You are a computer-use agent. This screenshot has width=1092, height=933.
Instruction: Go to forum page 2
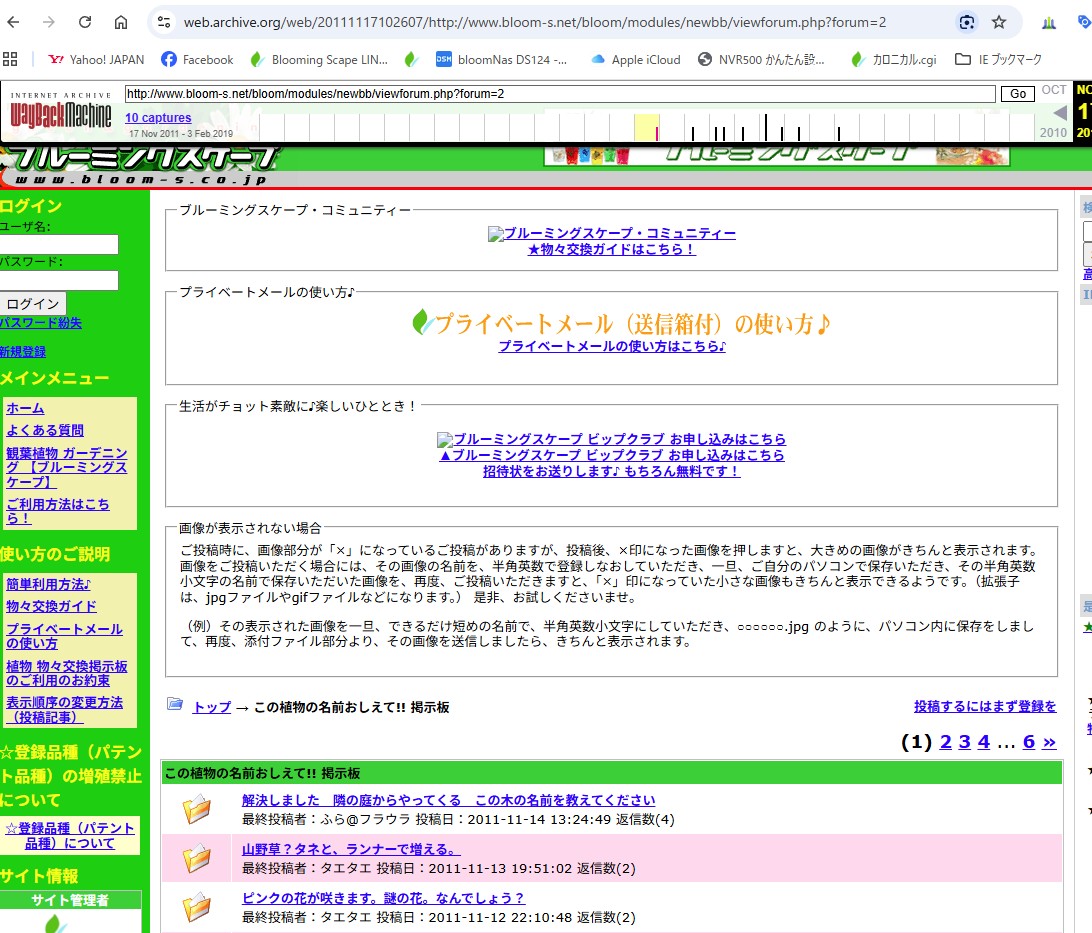tap(946, 742)
